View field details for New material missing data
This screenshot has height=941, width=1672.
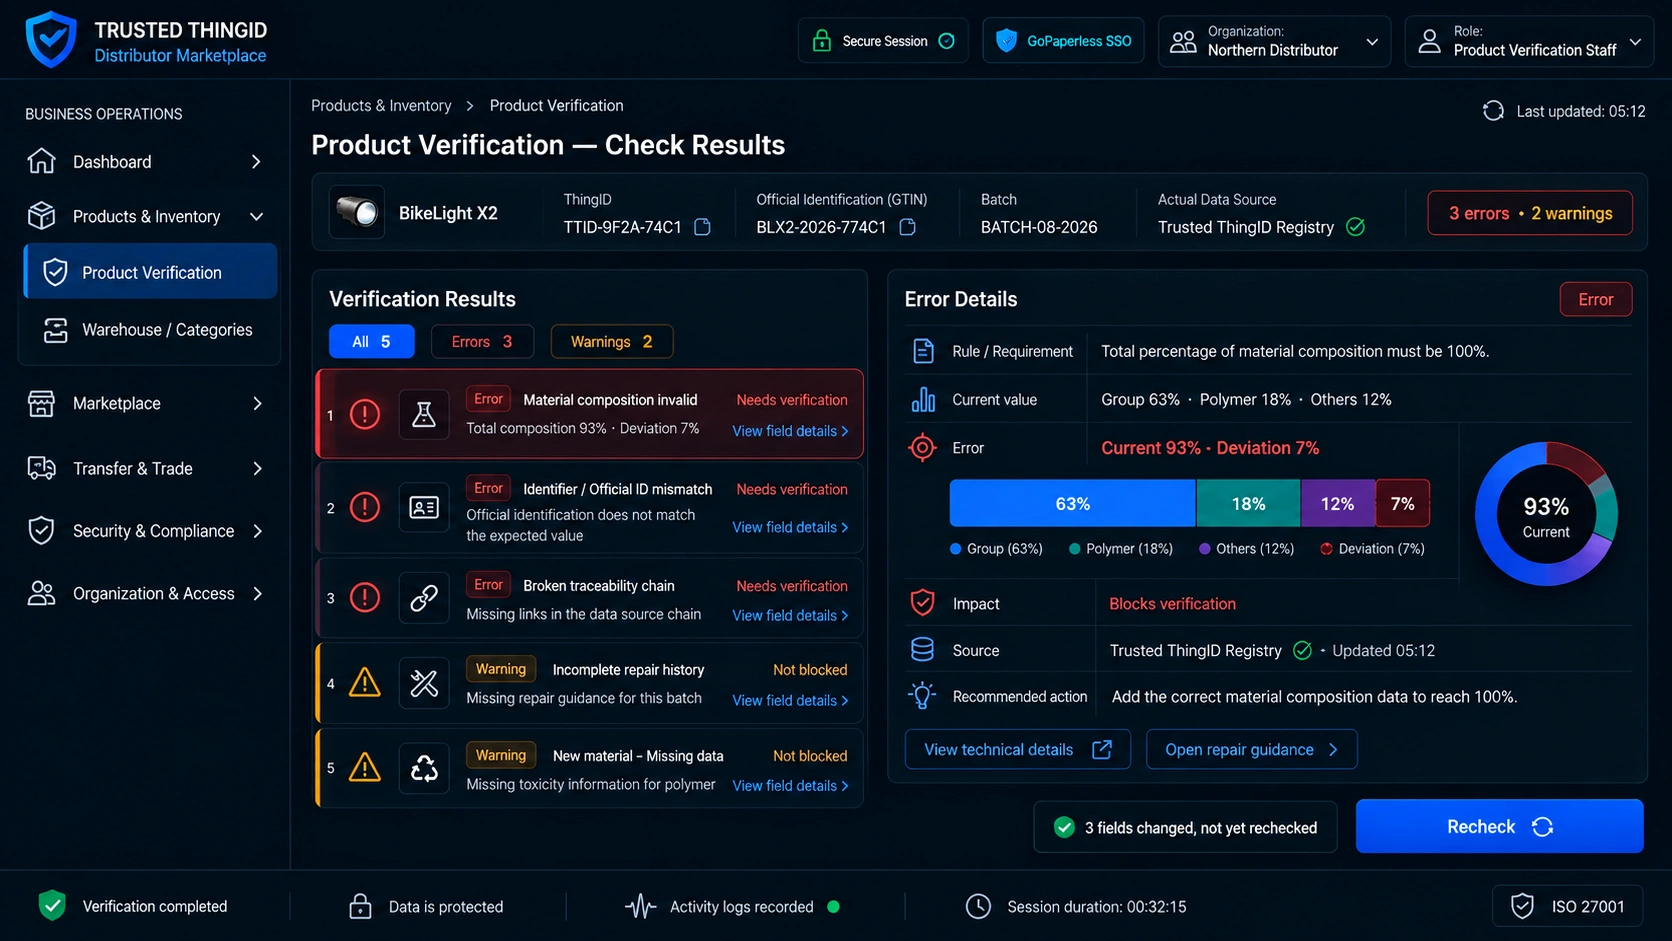click(x=790, y=786)
